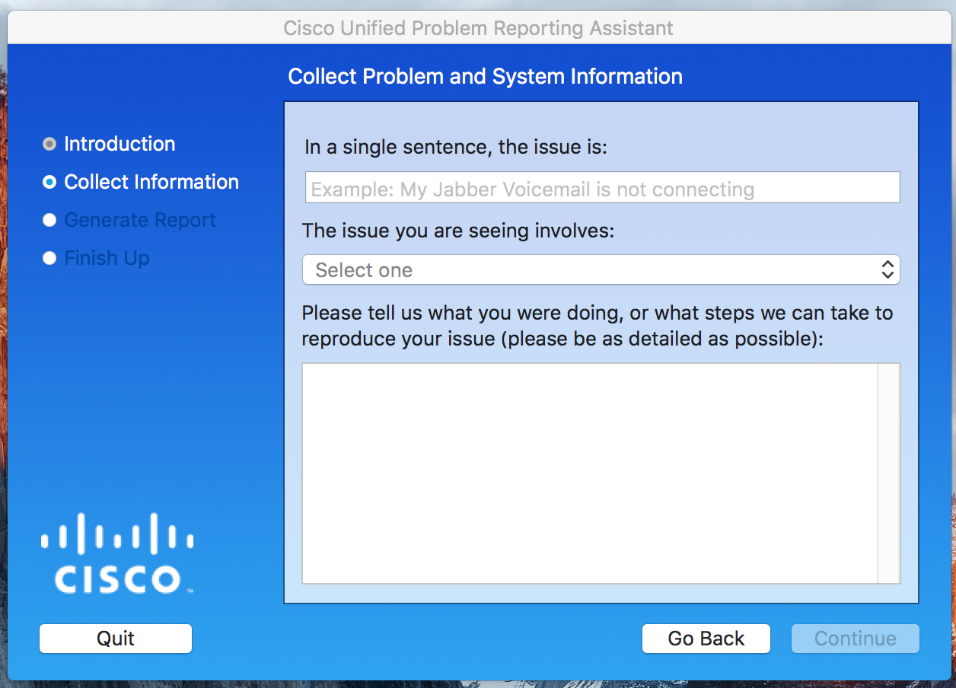
Task: Click the Finish Up step bullet
Action: [x=49, y=258]
